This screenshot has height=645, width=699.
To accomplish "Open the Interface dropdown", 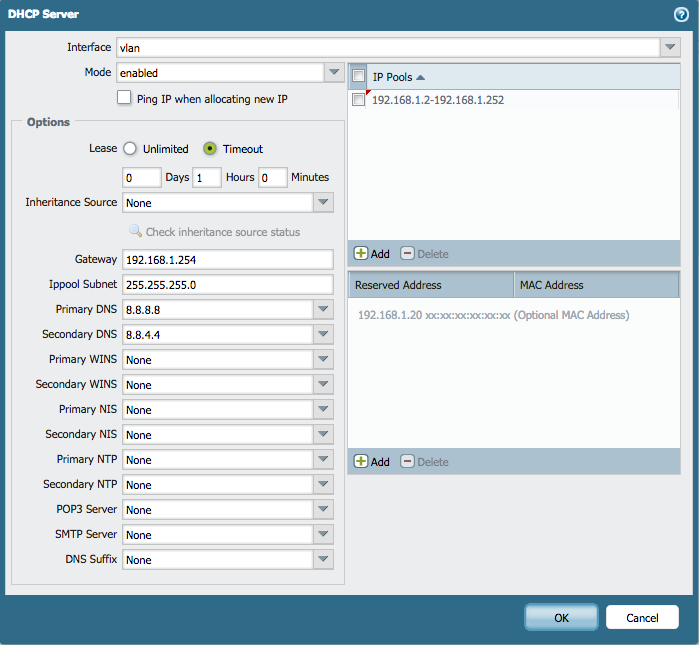I will pyautogui.click(x=669, y=47).
